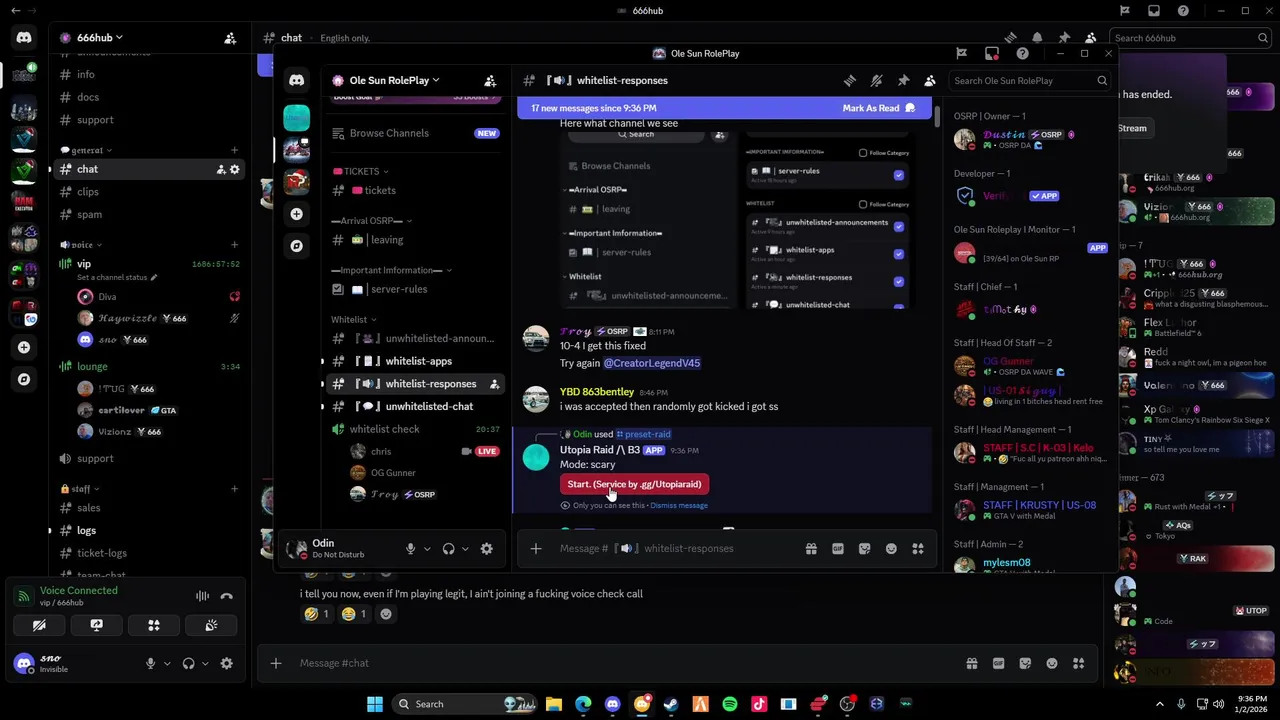Discover servers compass in Ole Sun RolePlay window
The image size is (1280, 720).
click(x=296, y=245)
